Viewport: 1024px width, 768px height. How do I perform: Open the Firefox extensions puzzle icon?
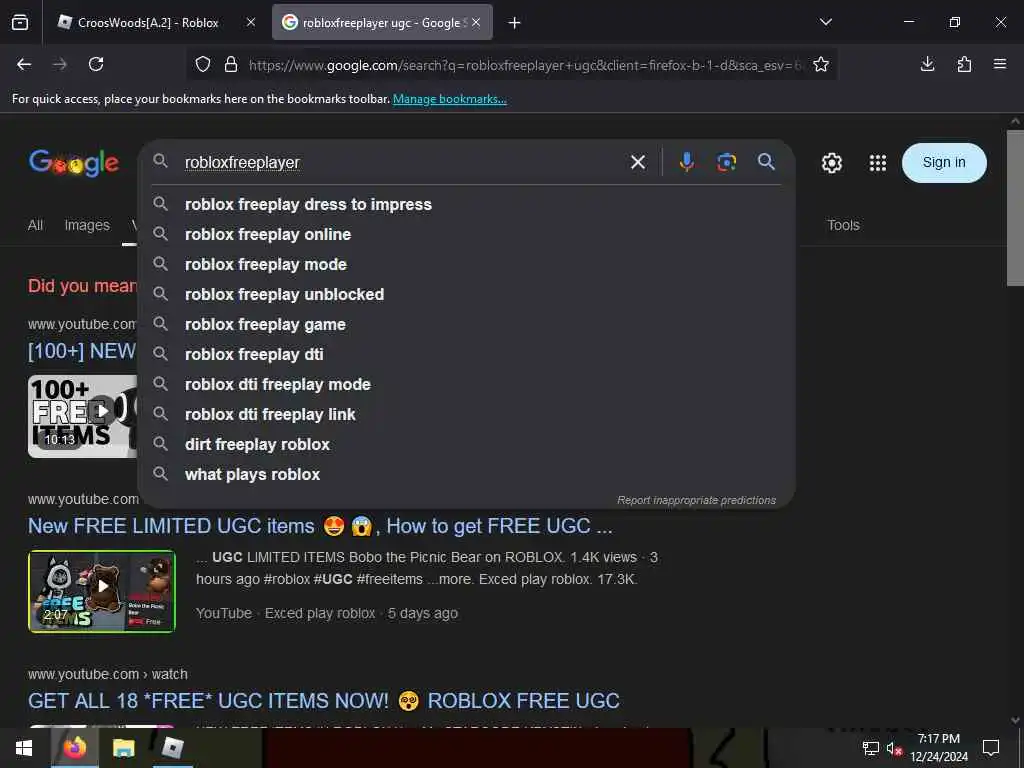[964, 64]
